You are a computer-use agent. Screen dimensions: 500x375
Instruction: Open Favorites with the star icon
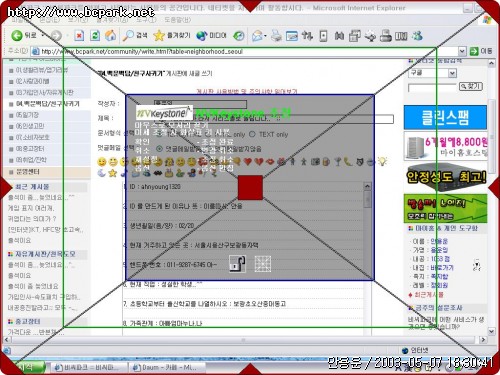pyautogui.click(x=159, y=35)
